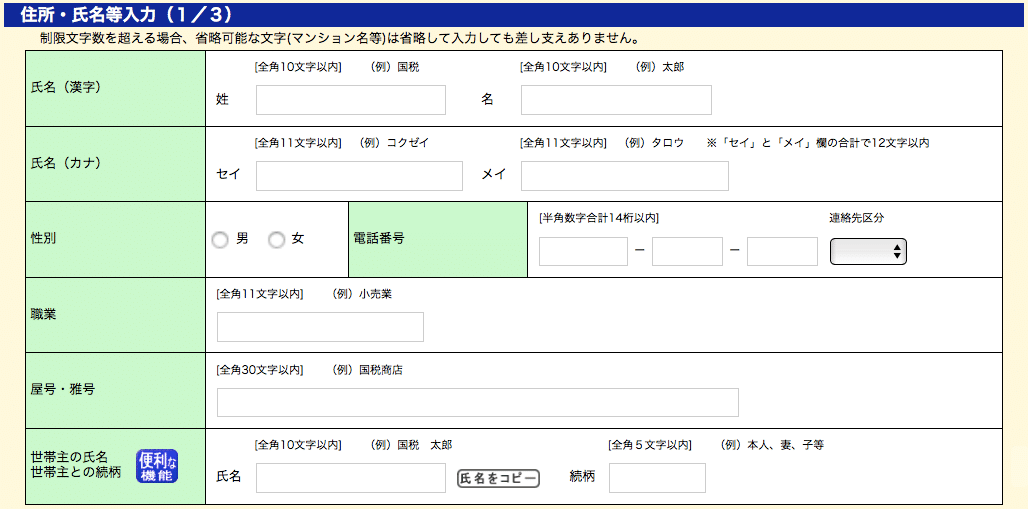Click the [全角５文字以内] hint text
The width and height of the screenshot is (1028, 509).
[x=650, y=445]
